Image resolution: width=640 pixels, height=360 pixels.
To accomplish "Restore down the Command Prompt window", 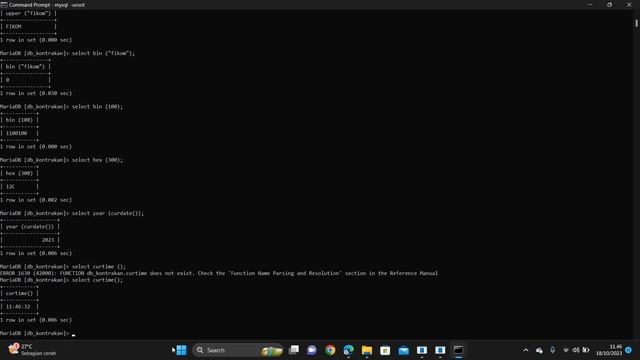I will click(x=609, y=5).
